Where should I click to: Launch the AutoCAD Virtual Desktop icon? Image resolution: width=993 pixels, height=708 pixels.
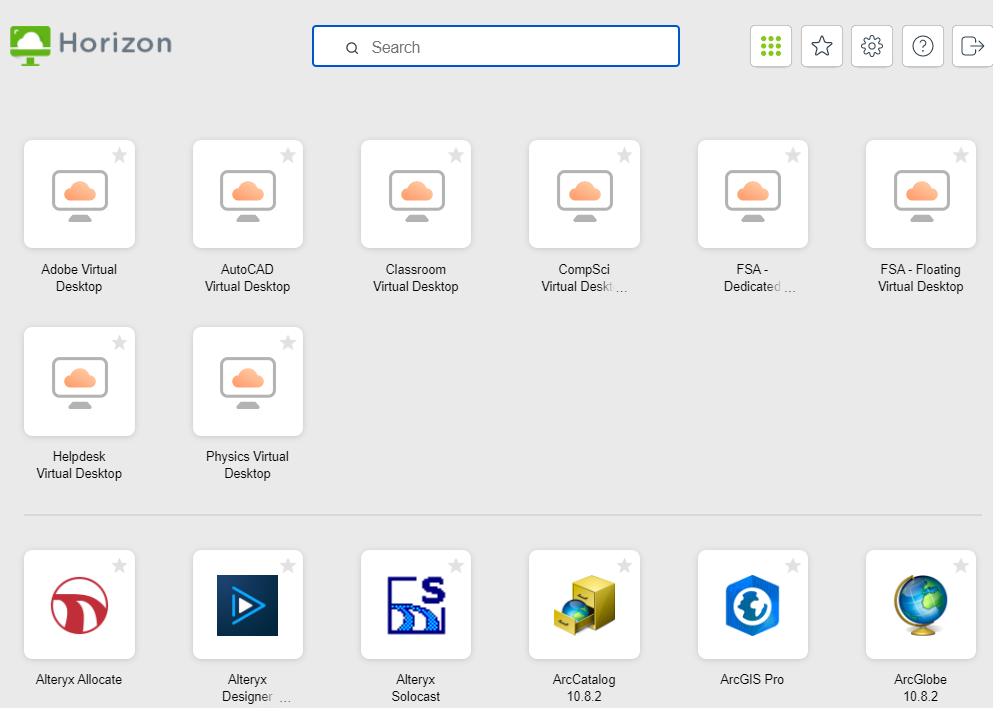[248, 194]
